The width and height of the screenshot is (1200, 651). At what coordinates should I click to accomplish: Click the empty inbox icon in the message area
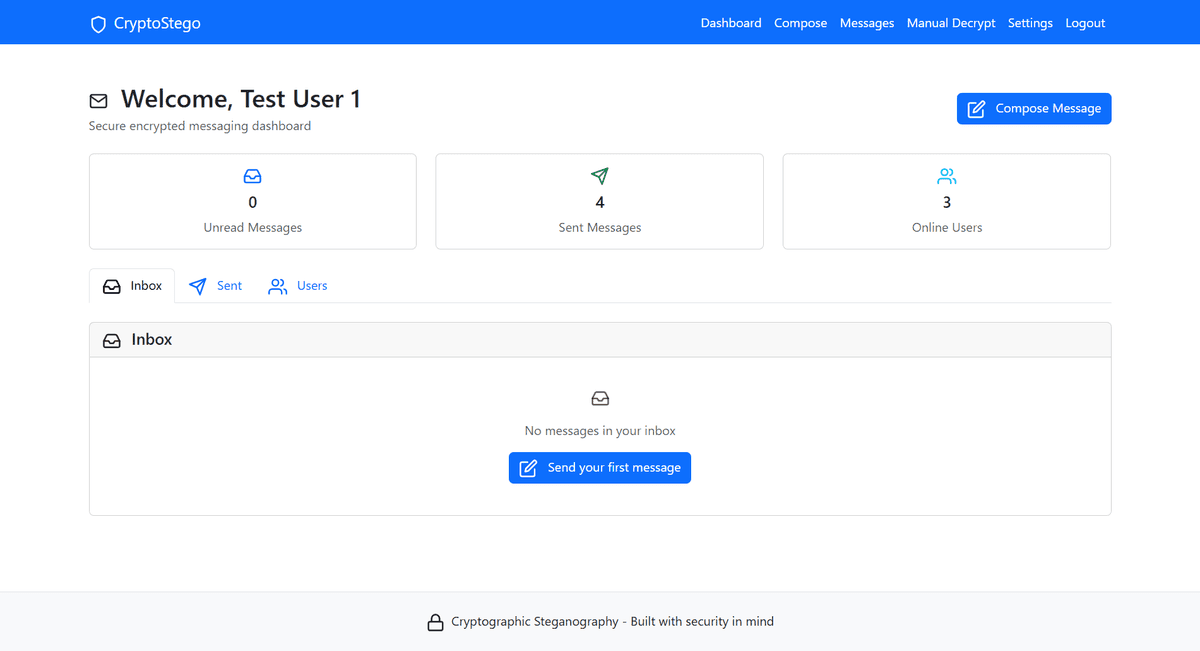tap(600, 398)
